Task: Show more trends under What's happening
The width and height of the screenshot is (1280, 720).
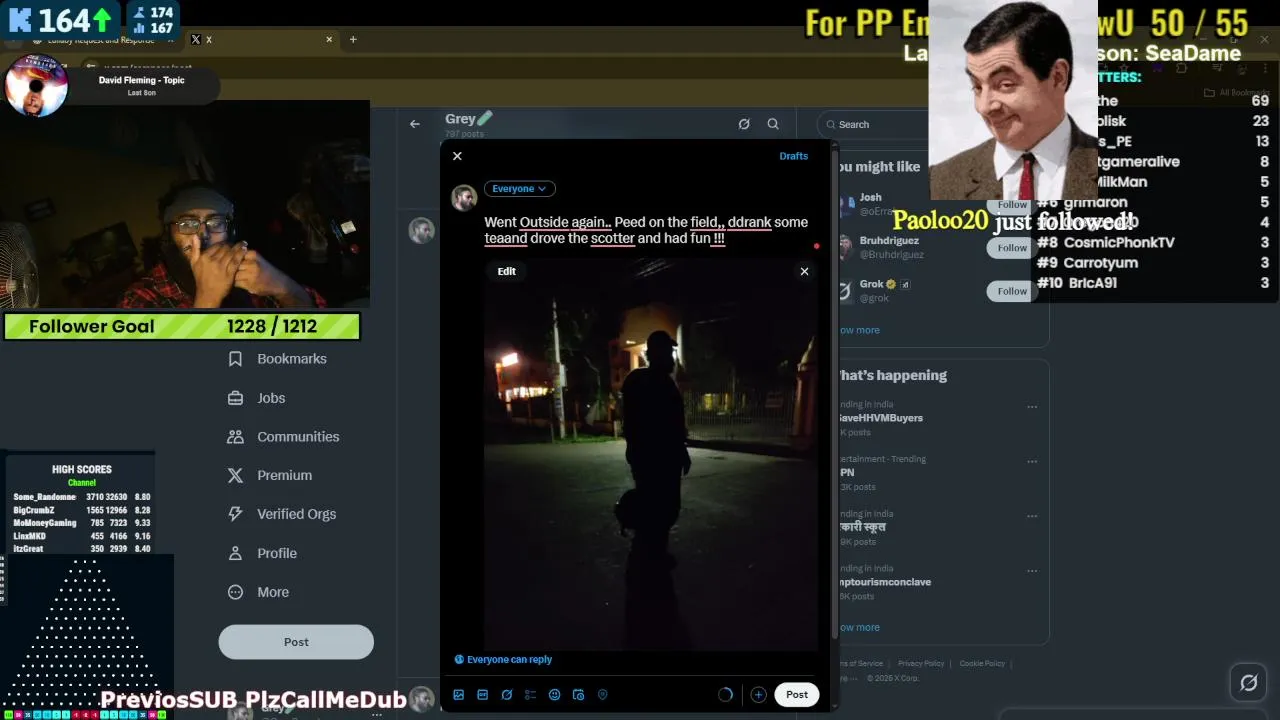Action: pos(860,628)
